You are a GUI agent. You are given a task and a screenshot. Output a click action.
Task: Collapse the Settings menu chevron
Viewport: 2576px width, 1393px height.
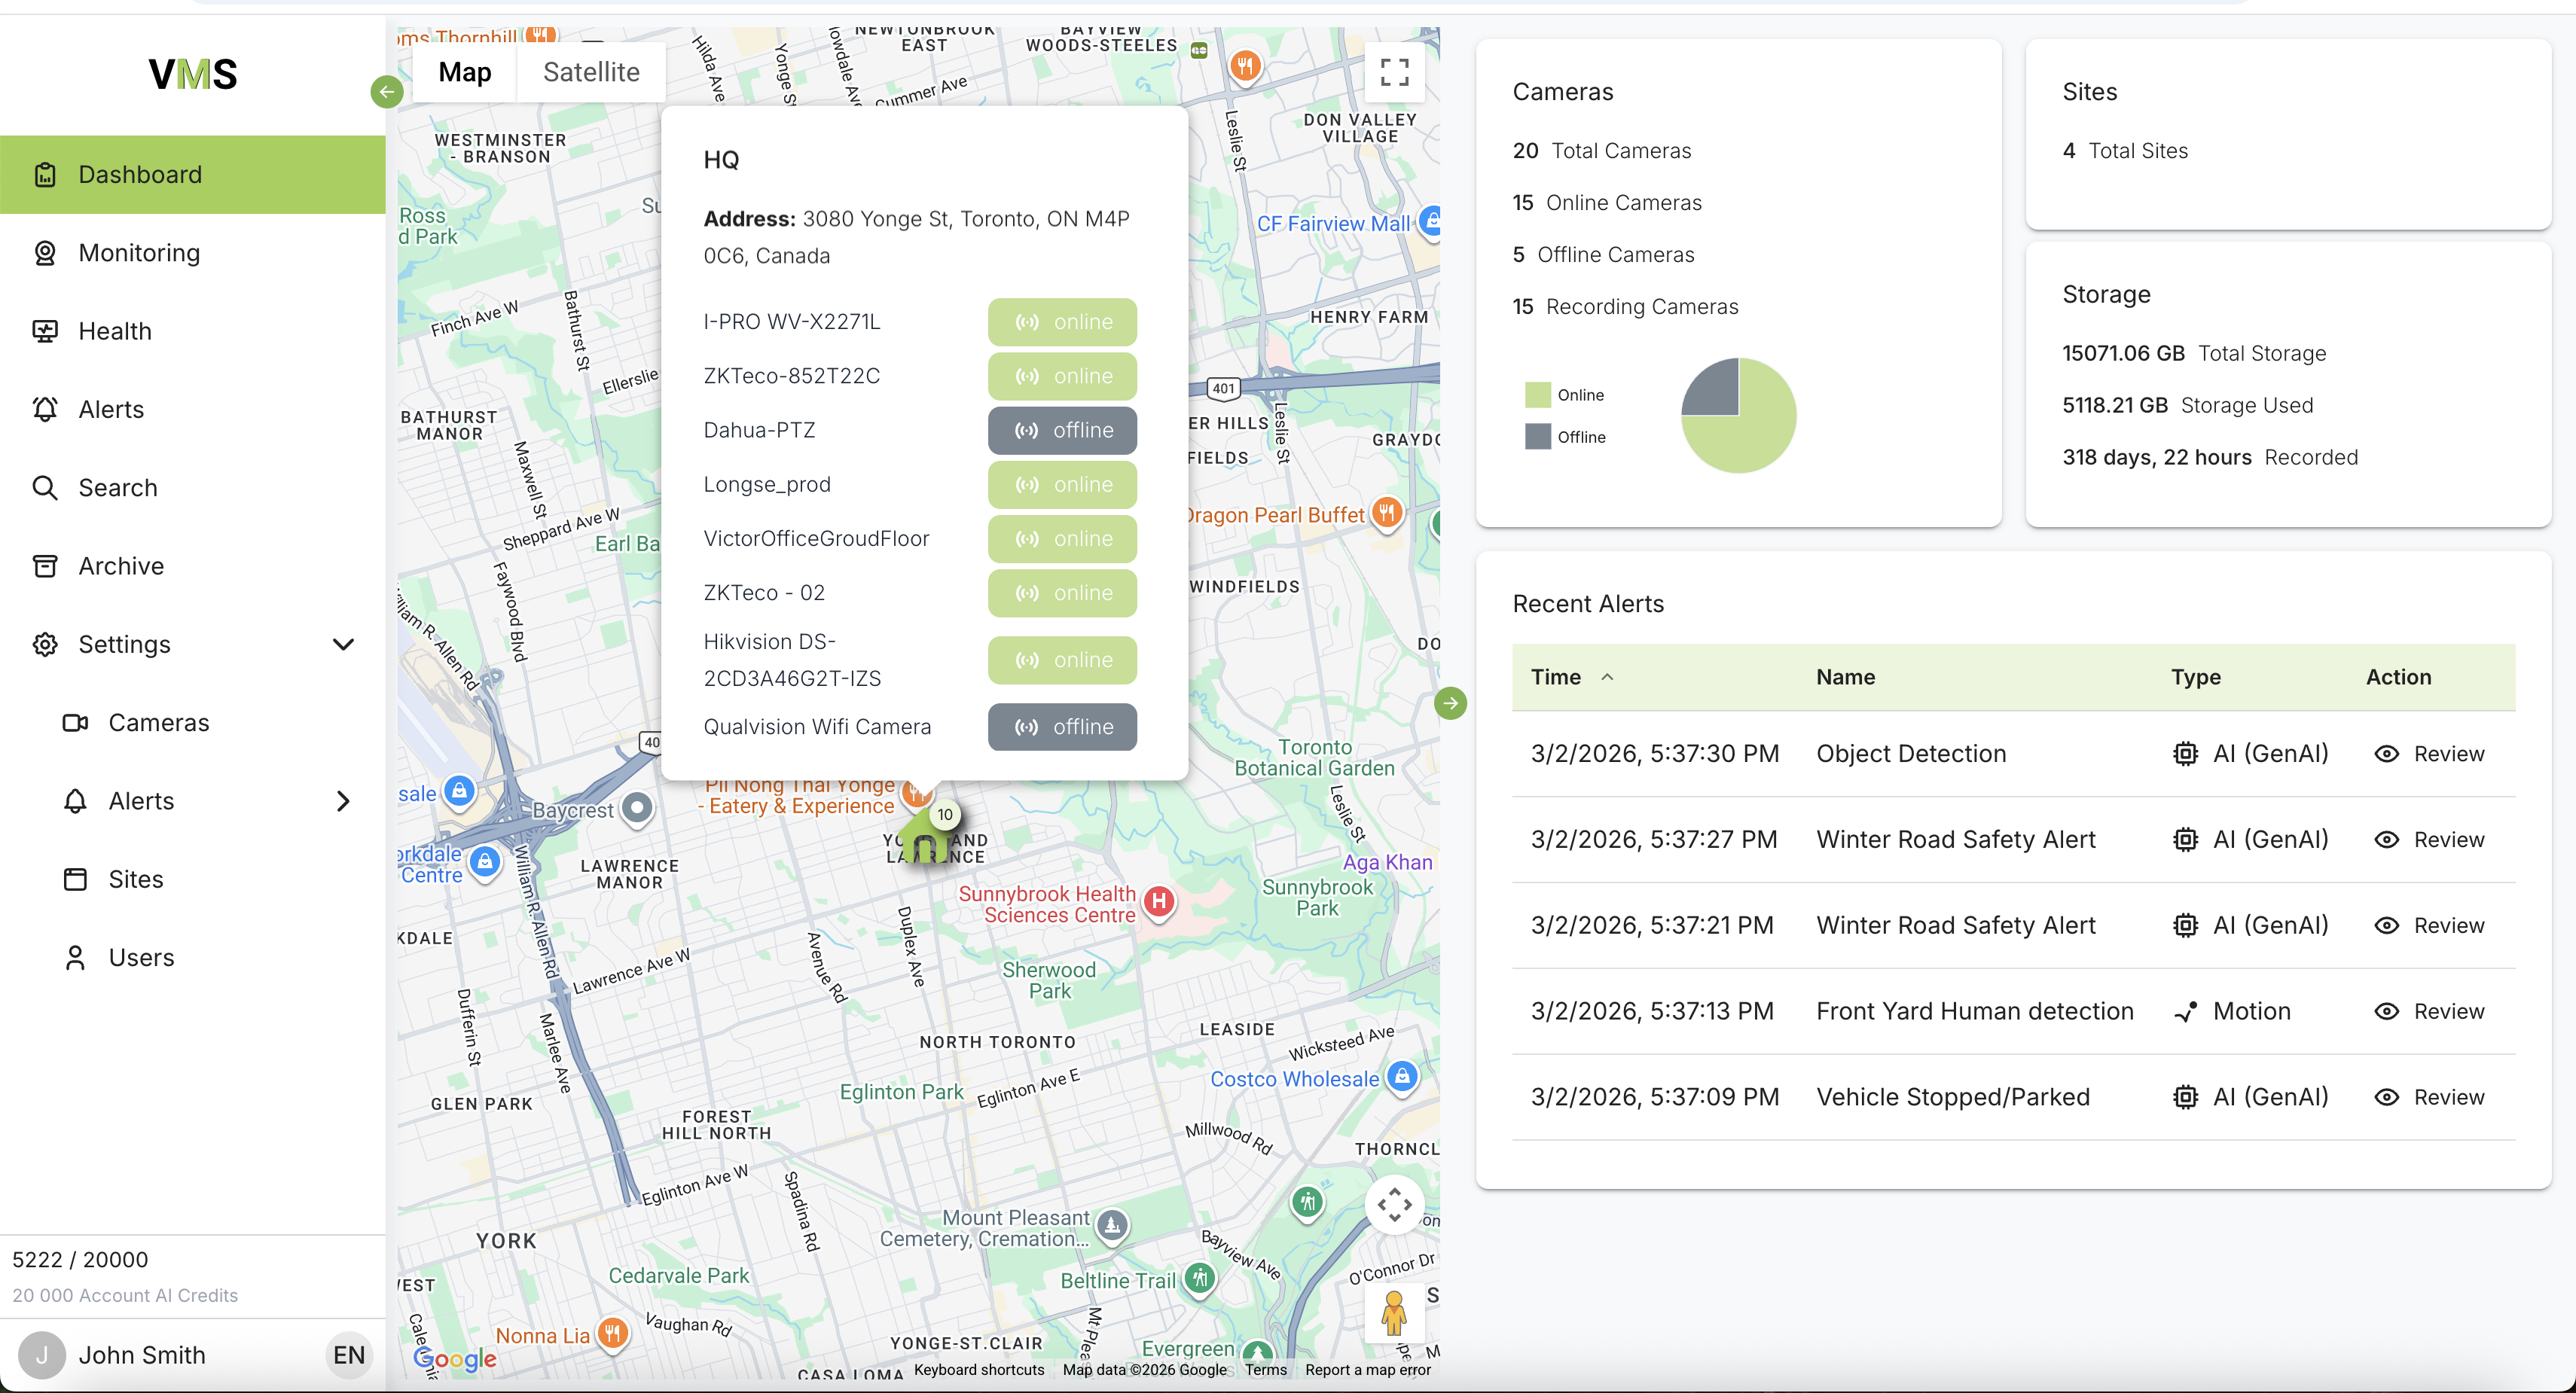343,644
